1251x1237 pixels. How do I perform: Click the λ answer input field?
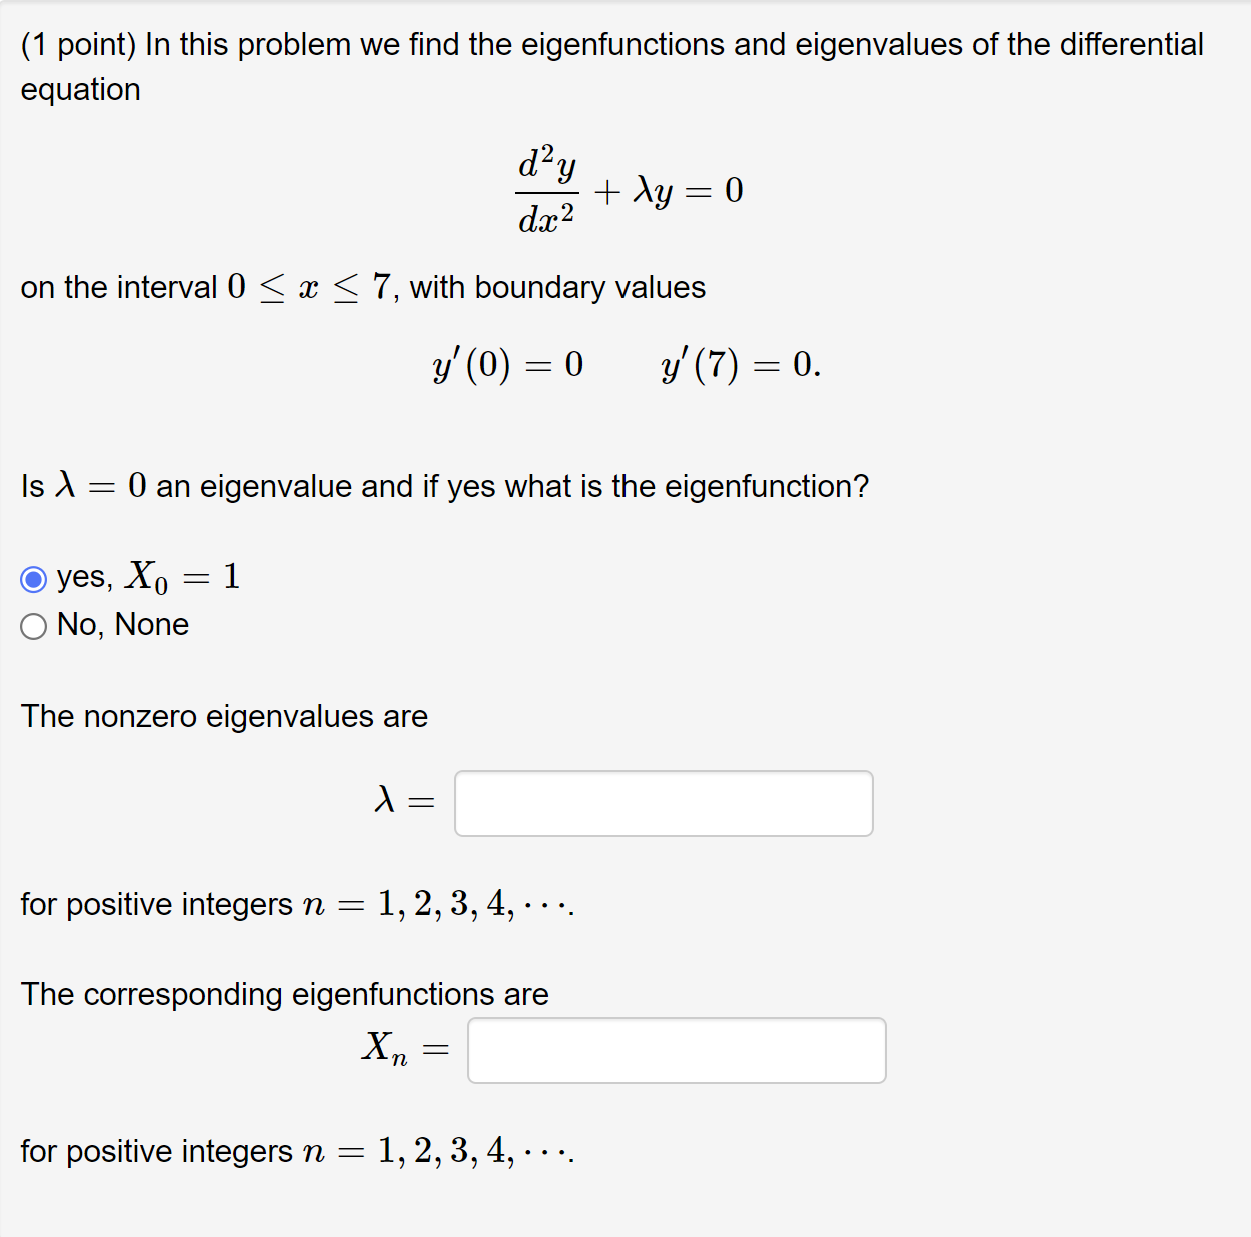[662, 803]
